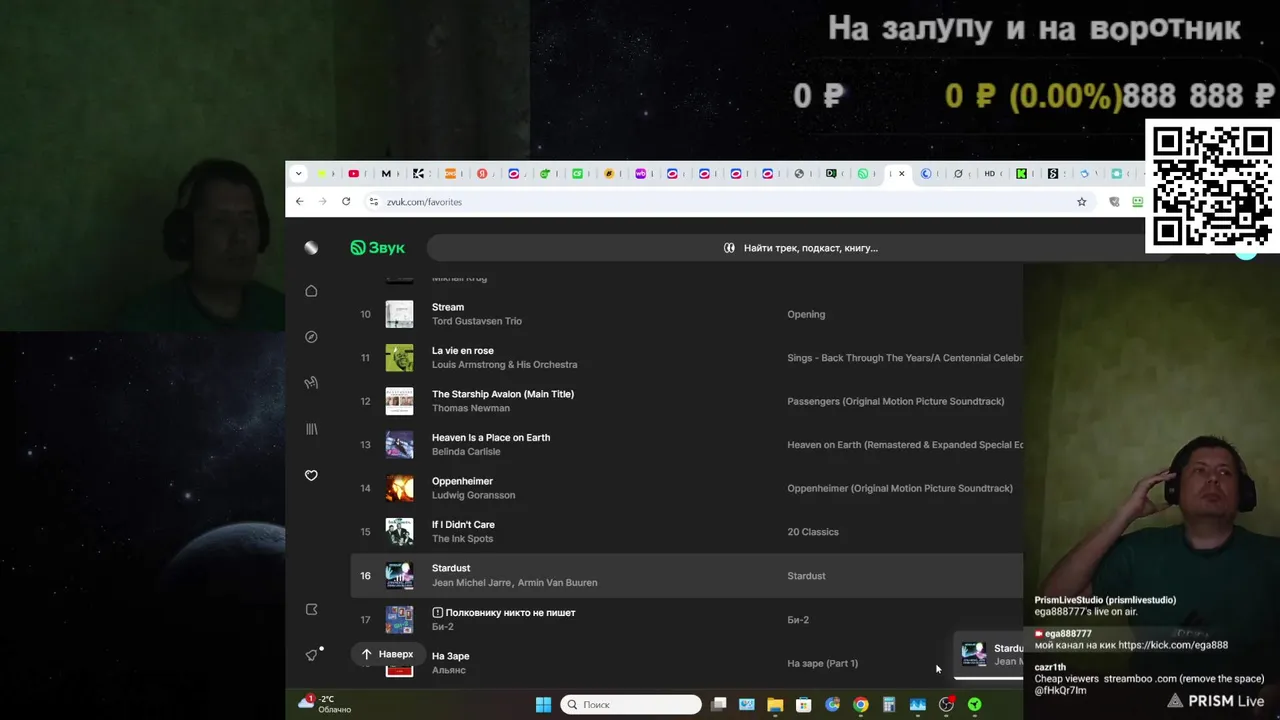Click the browser Forward arrow
This screenshot has height=720, width=1280.
click(322, 201)
